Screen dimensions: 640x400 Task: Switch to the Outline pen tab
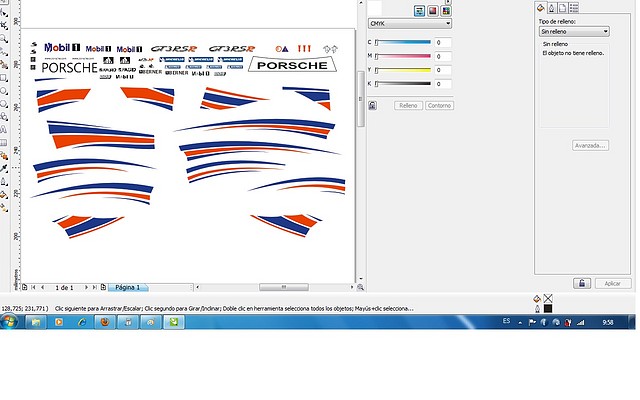pos(552,8)
